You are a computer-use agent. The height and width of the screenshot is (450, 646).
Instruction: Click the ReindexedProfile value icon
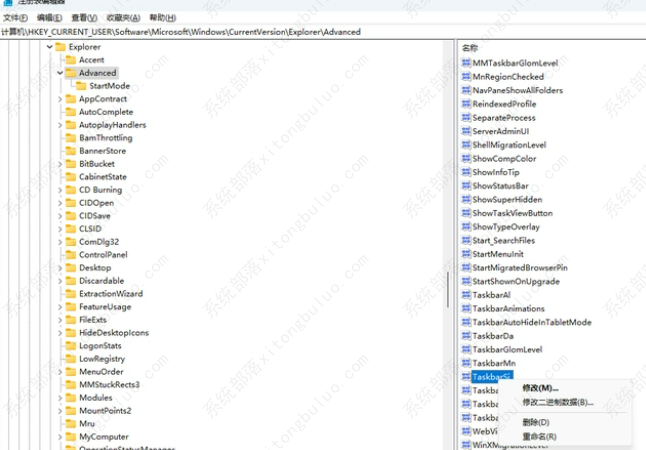[466, 103]
